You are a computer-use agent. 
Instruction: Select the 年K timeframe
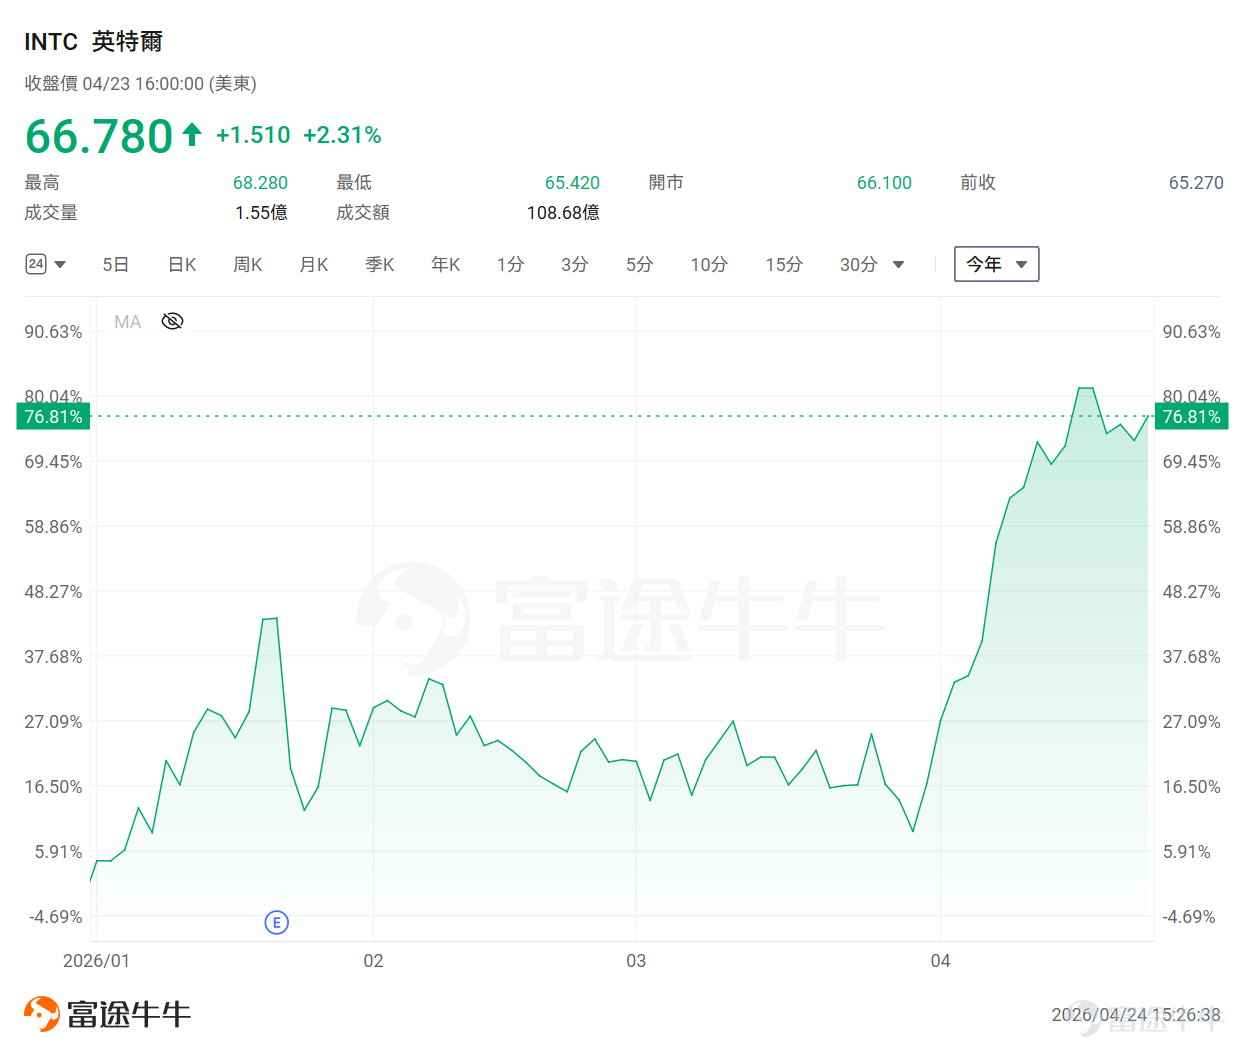click(446, 264)
